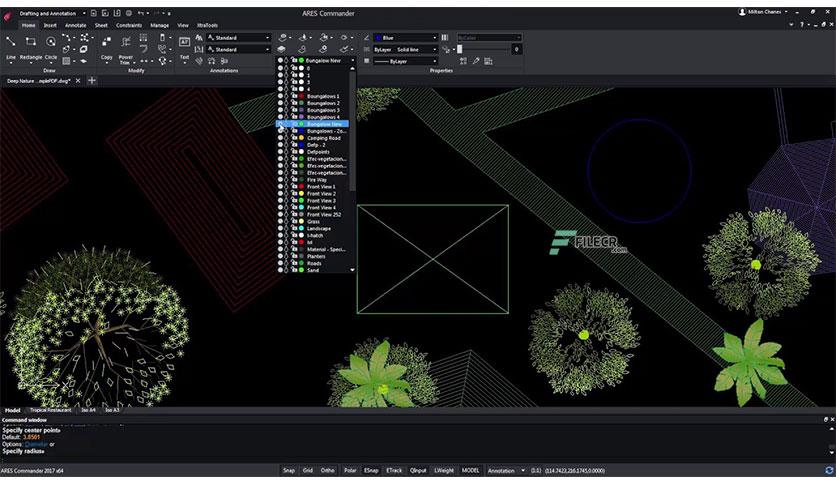The image size is (836, 484).
Task: Click the hatch tool icon in Draw group
Action: 66,61
